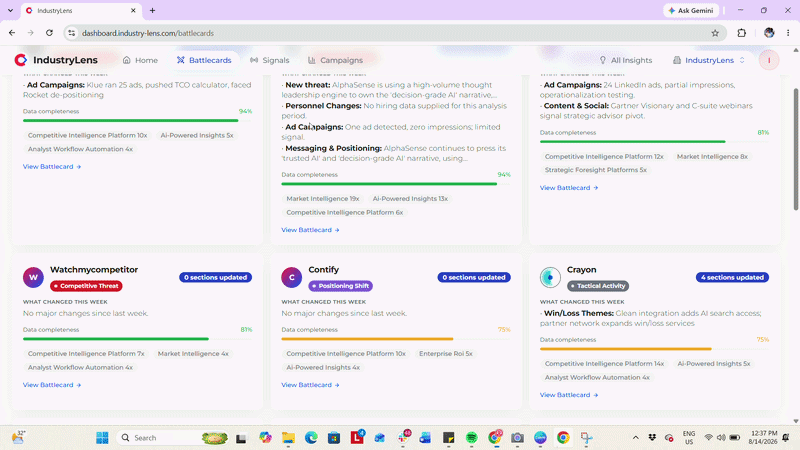Image resolution: width=800 pixels, height=450 pixels.
Task: Select tag Market Intelligence 8x
Action: (712, 157)
